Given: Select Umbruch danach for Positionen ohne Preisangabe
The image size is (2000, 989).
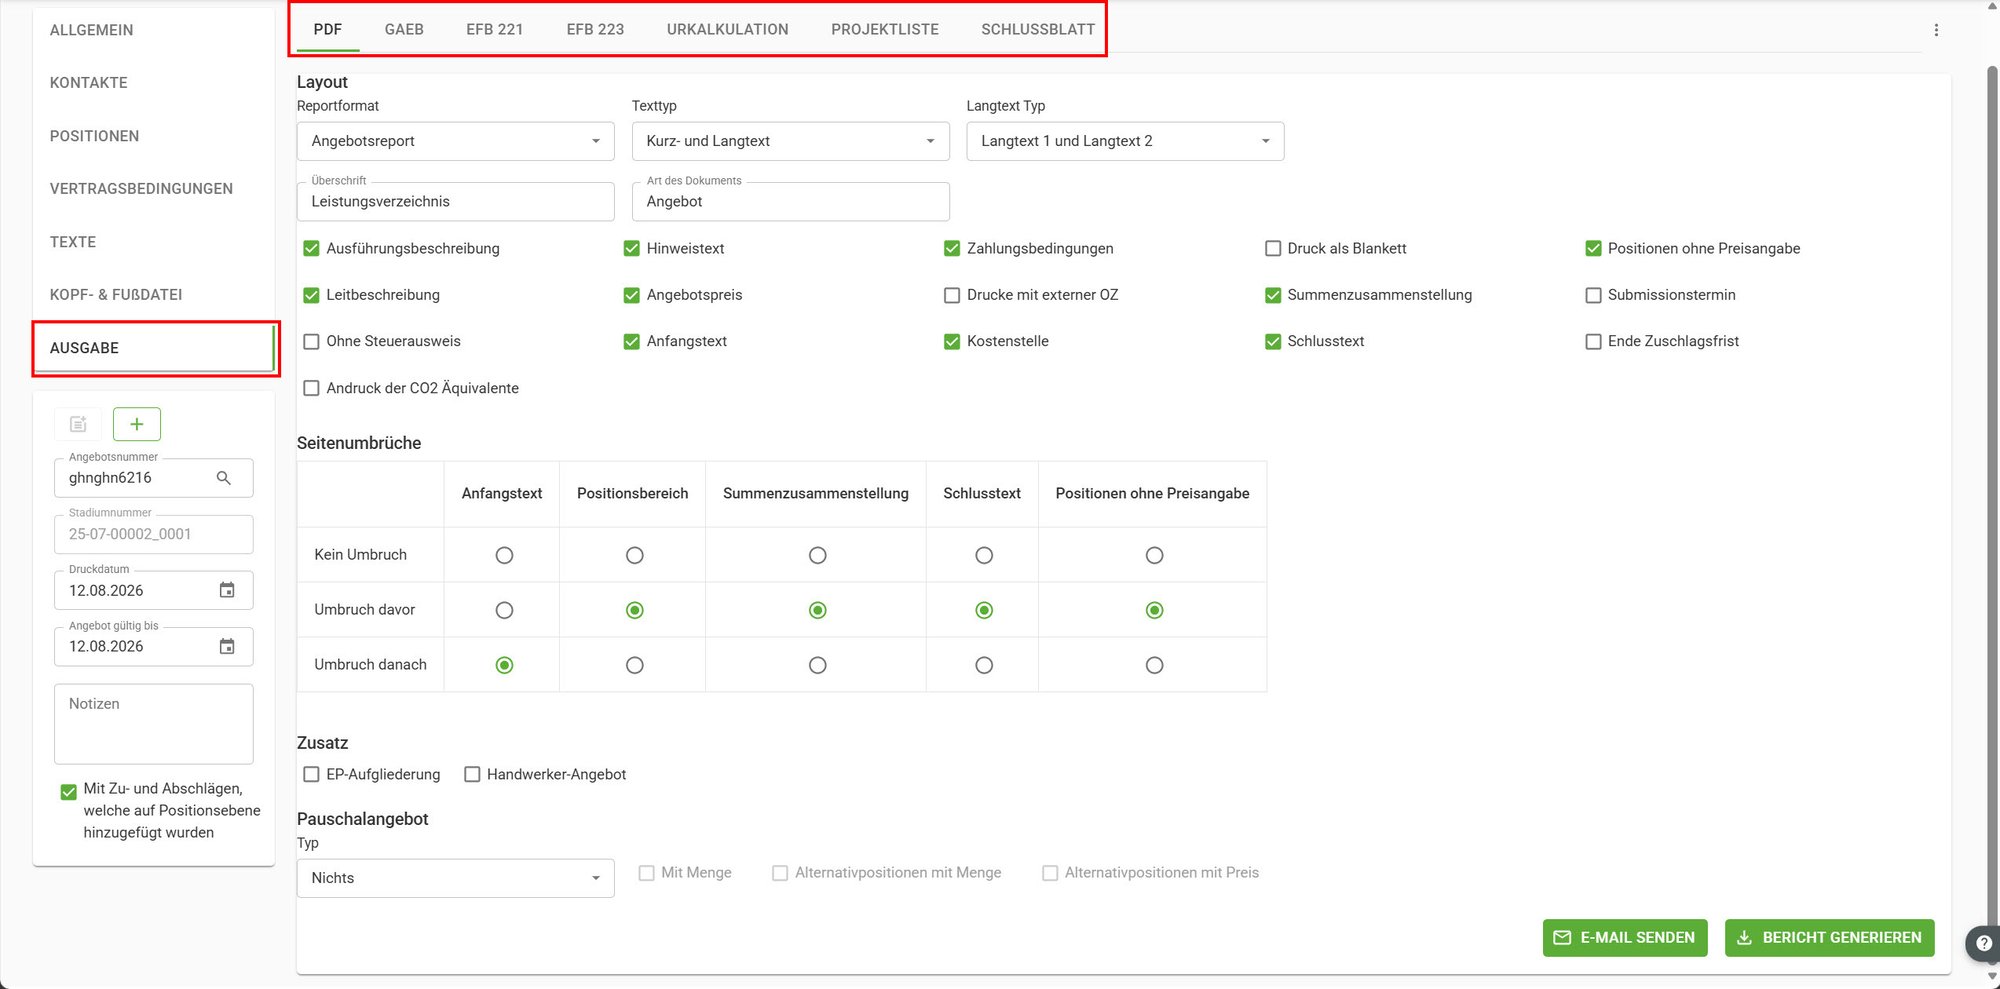Looking at the screenshot, I should (x=1154, y=665).
